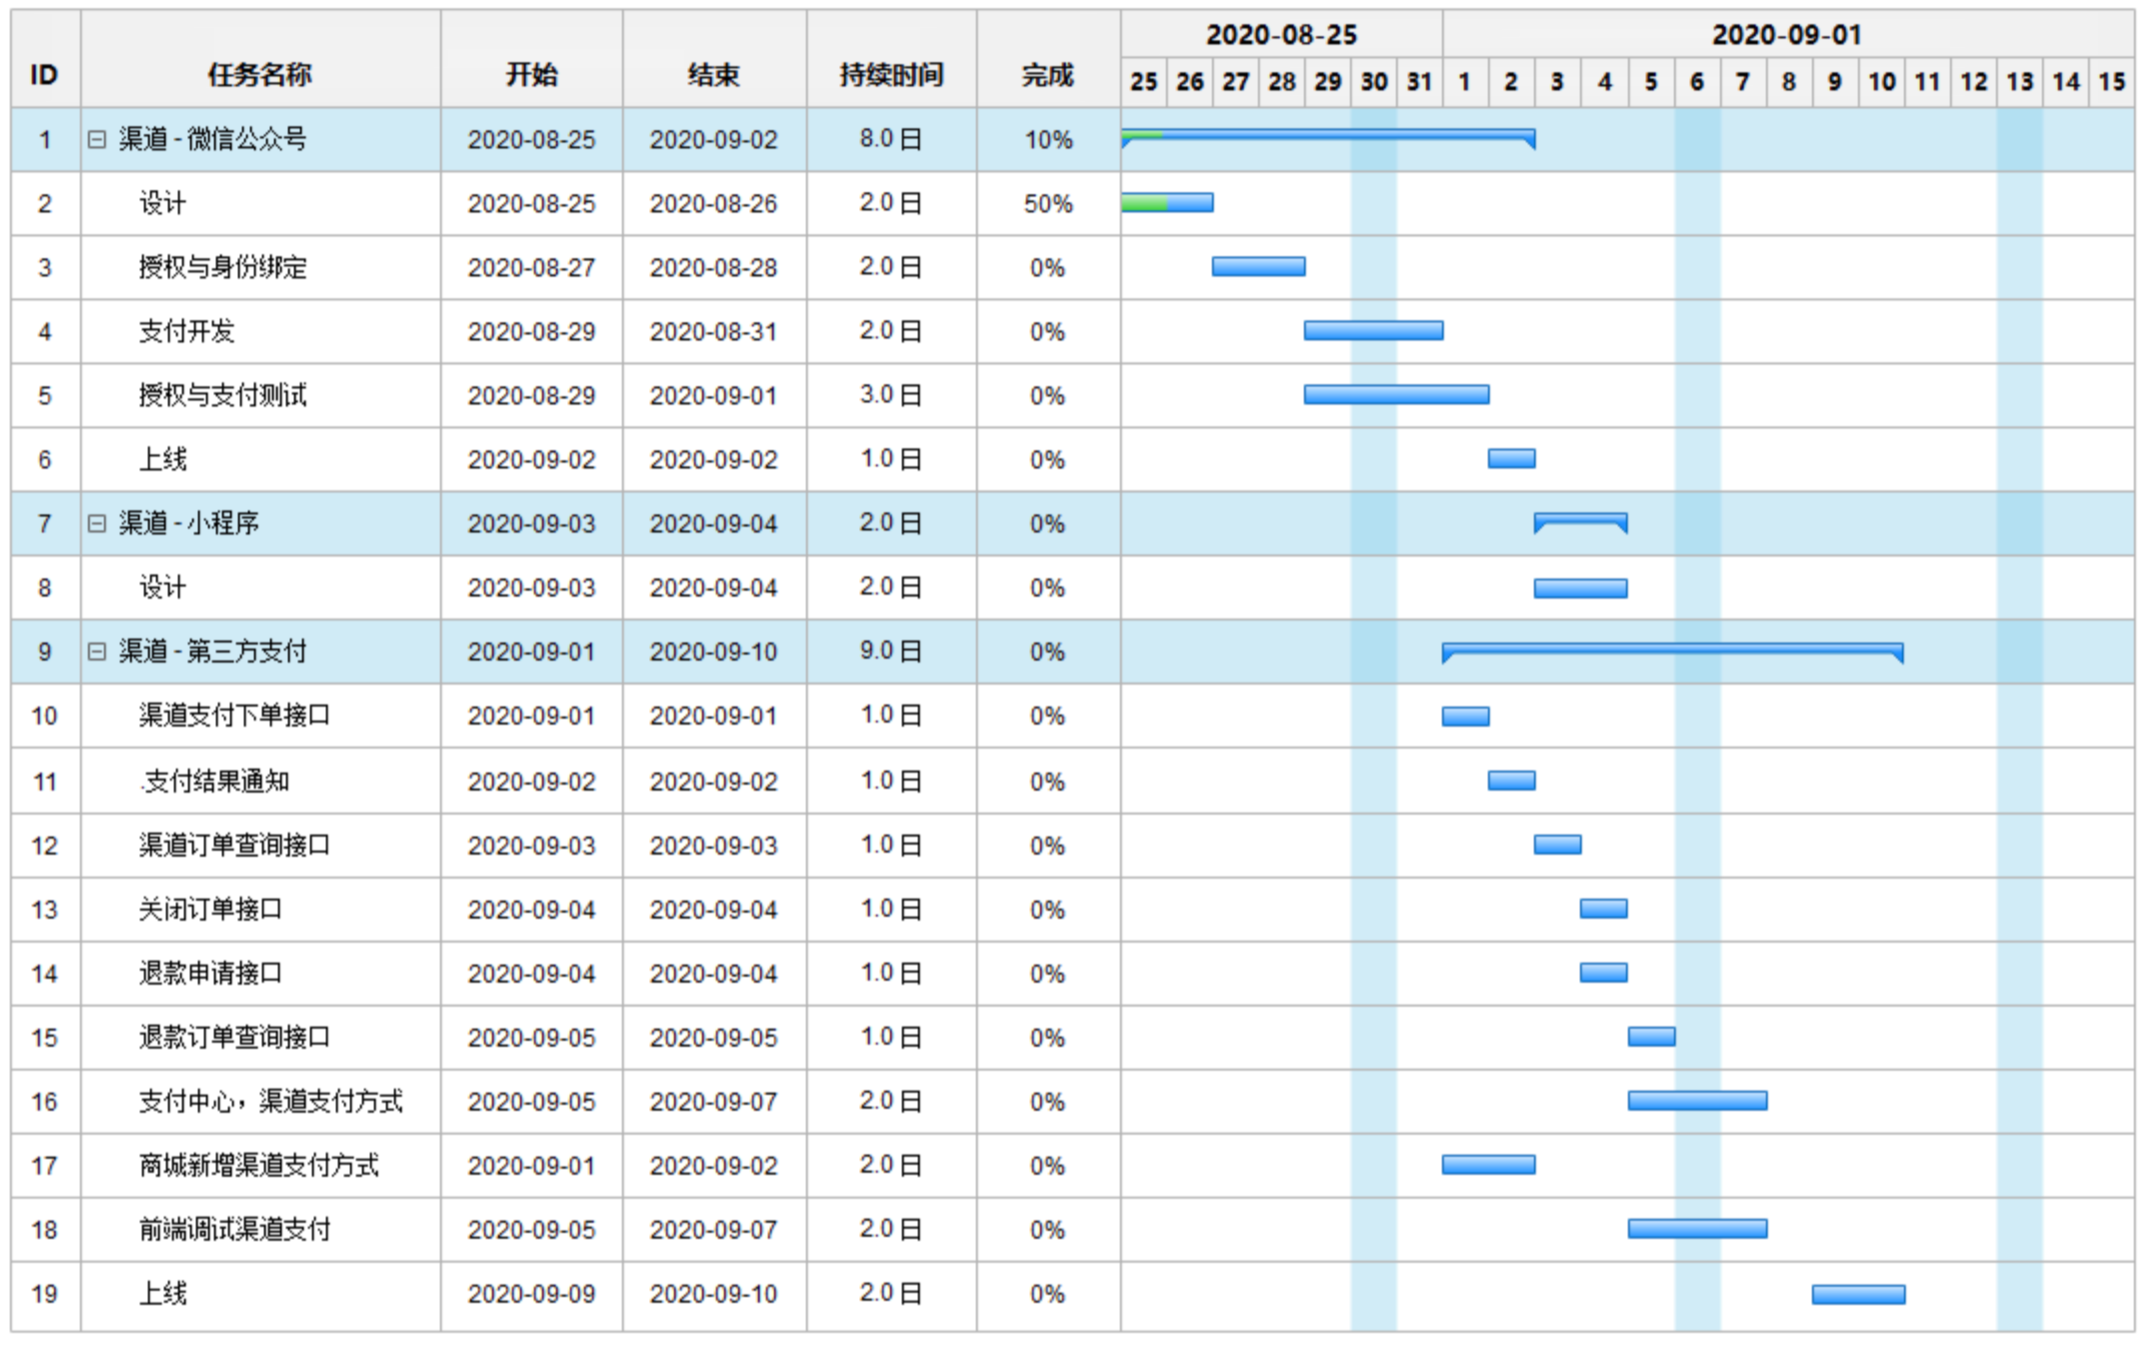This screenshot has width=2152, height=1348.
Task: Click the green progress portion of 设计 bar
Action: [x=1143, y=203]
